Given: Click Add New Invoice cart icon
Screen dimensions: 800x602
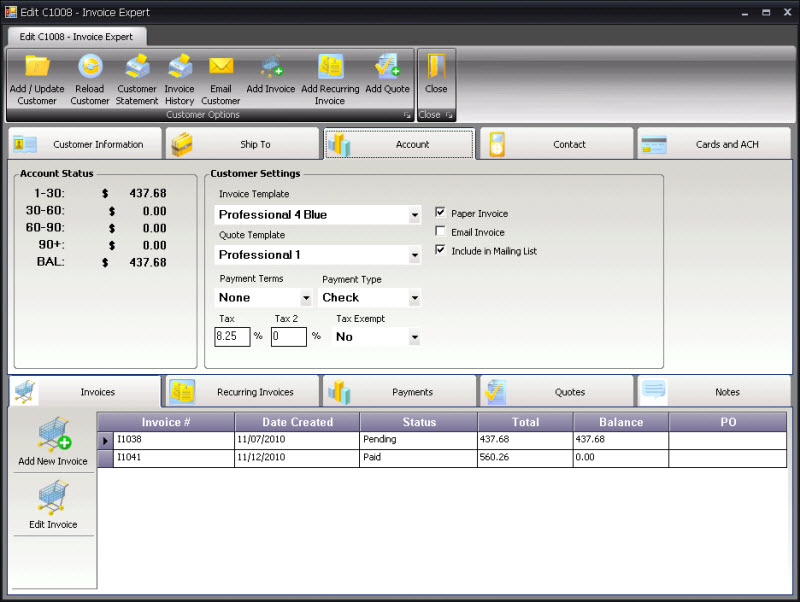Looking at the screenshot, I should [54, 435].
